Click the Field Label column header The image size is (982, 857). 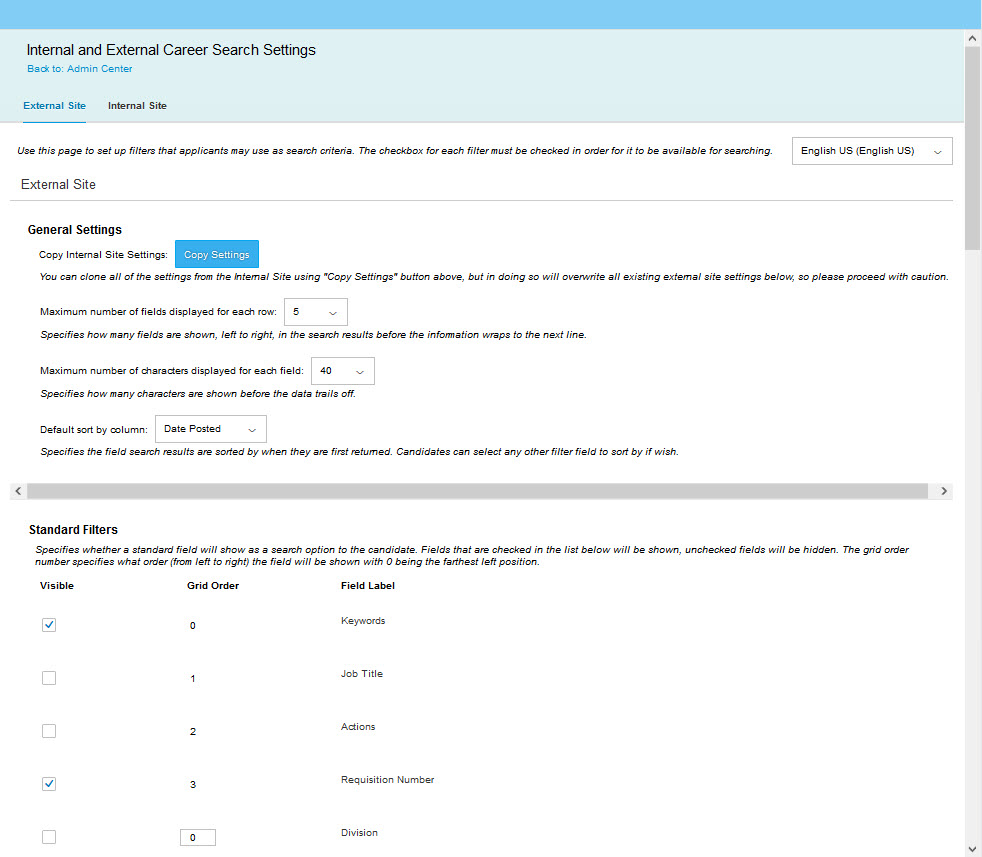(x=368, y=586)
